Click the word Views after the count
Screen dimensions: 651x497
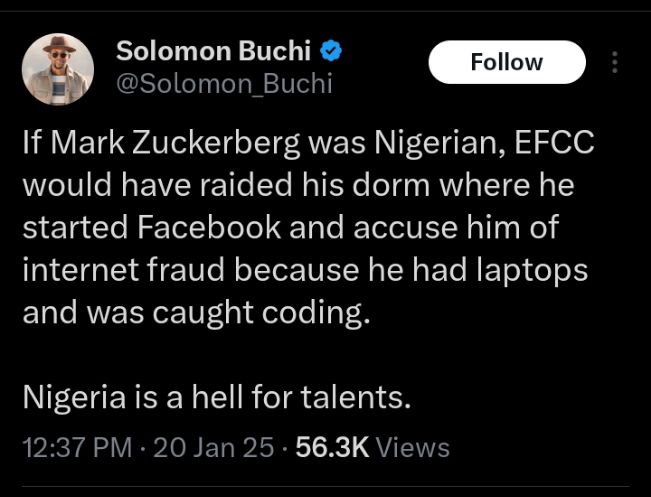[413, 447]
